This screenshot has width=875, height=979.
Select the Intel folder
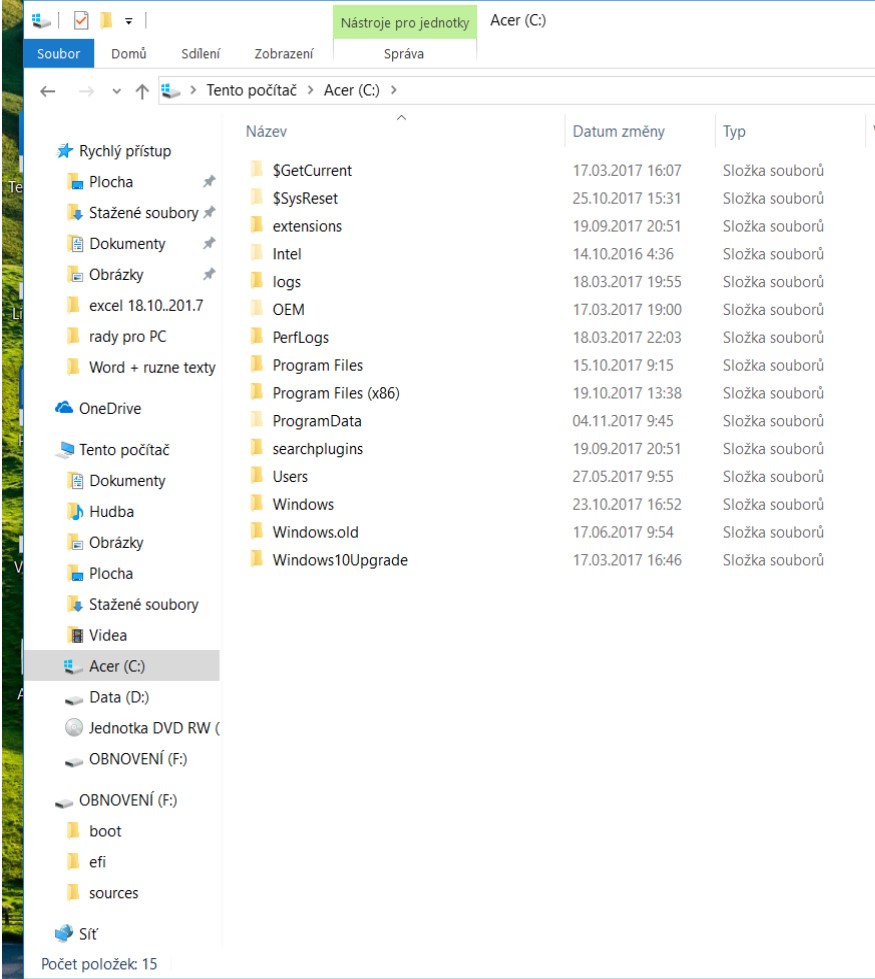[287, 254]
